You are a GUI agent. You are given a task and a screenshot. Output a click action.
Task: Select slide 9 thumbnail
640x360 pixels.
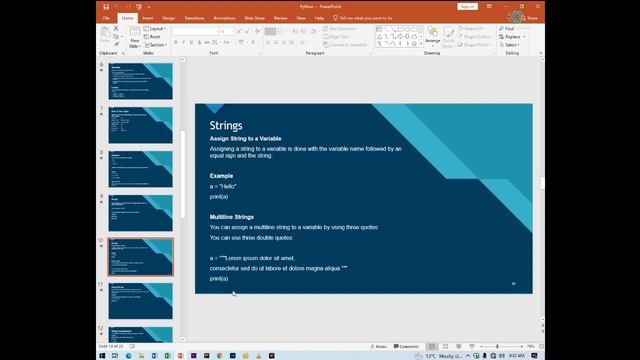tap(140, 213)
